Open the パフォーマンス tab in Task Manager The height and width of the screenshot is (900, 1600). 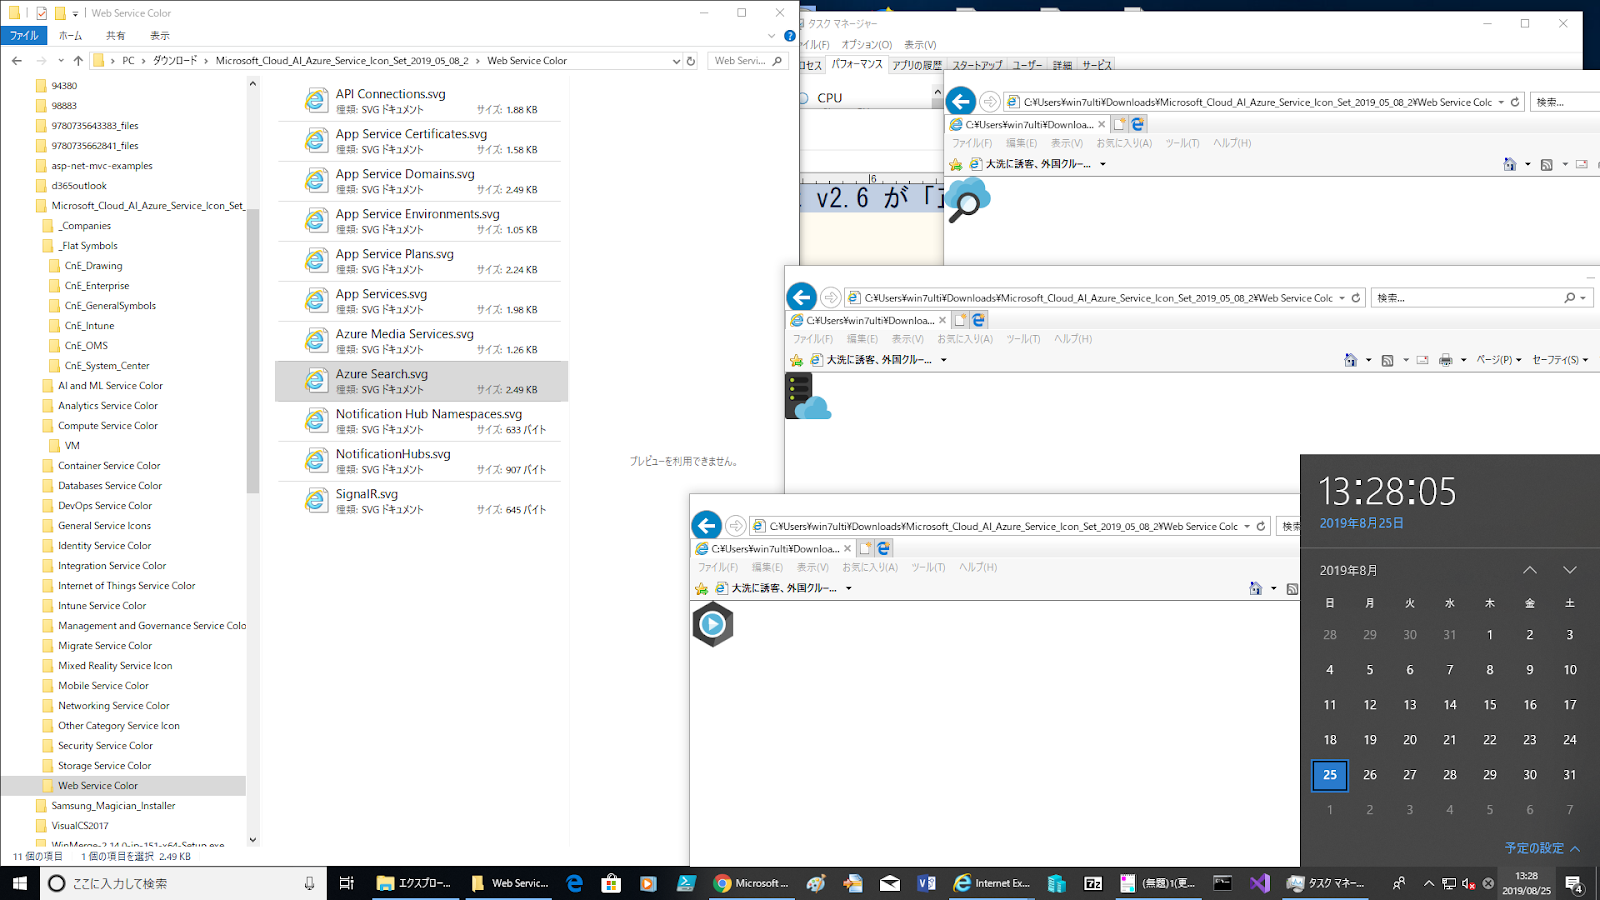coord(857,64)
